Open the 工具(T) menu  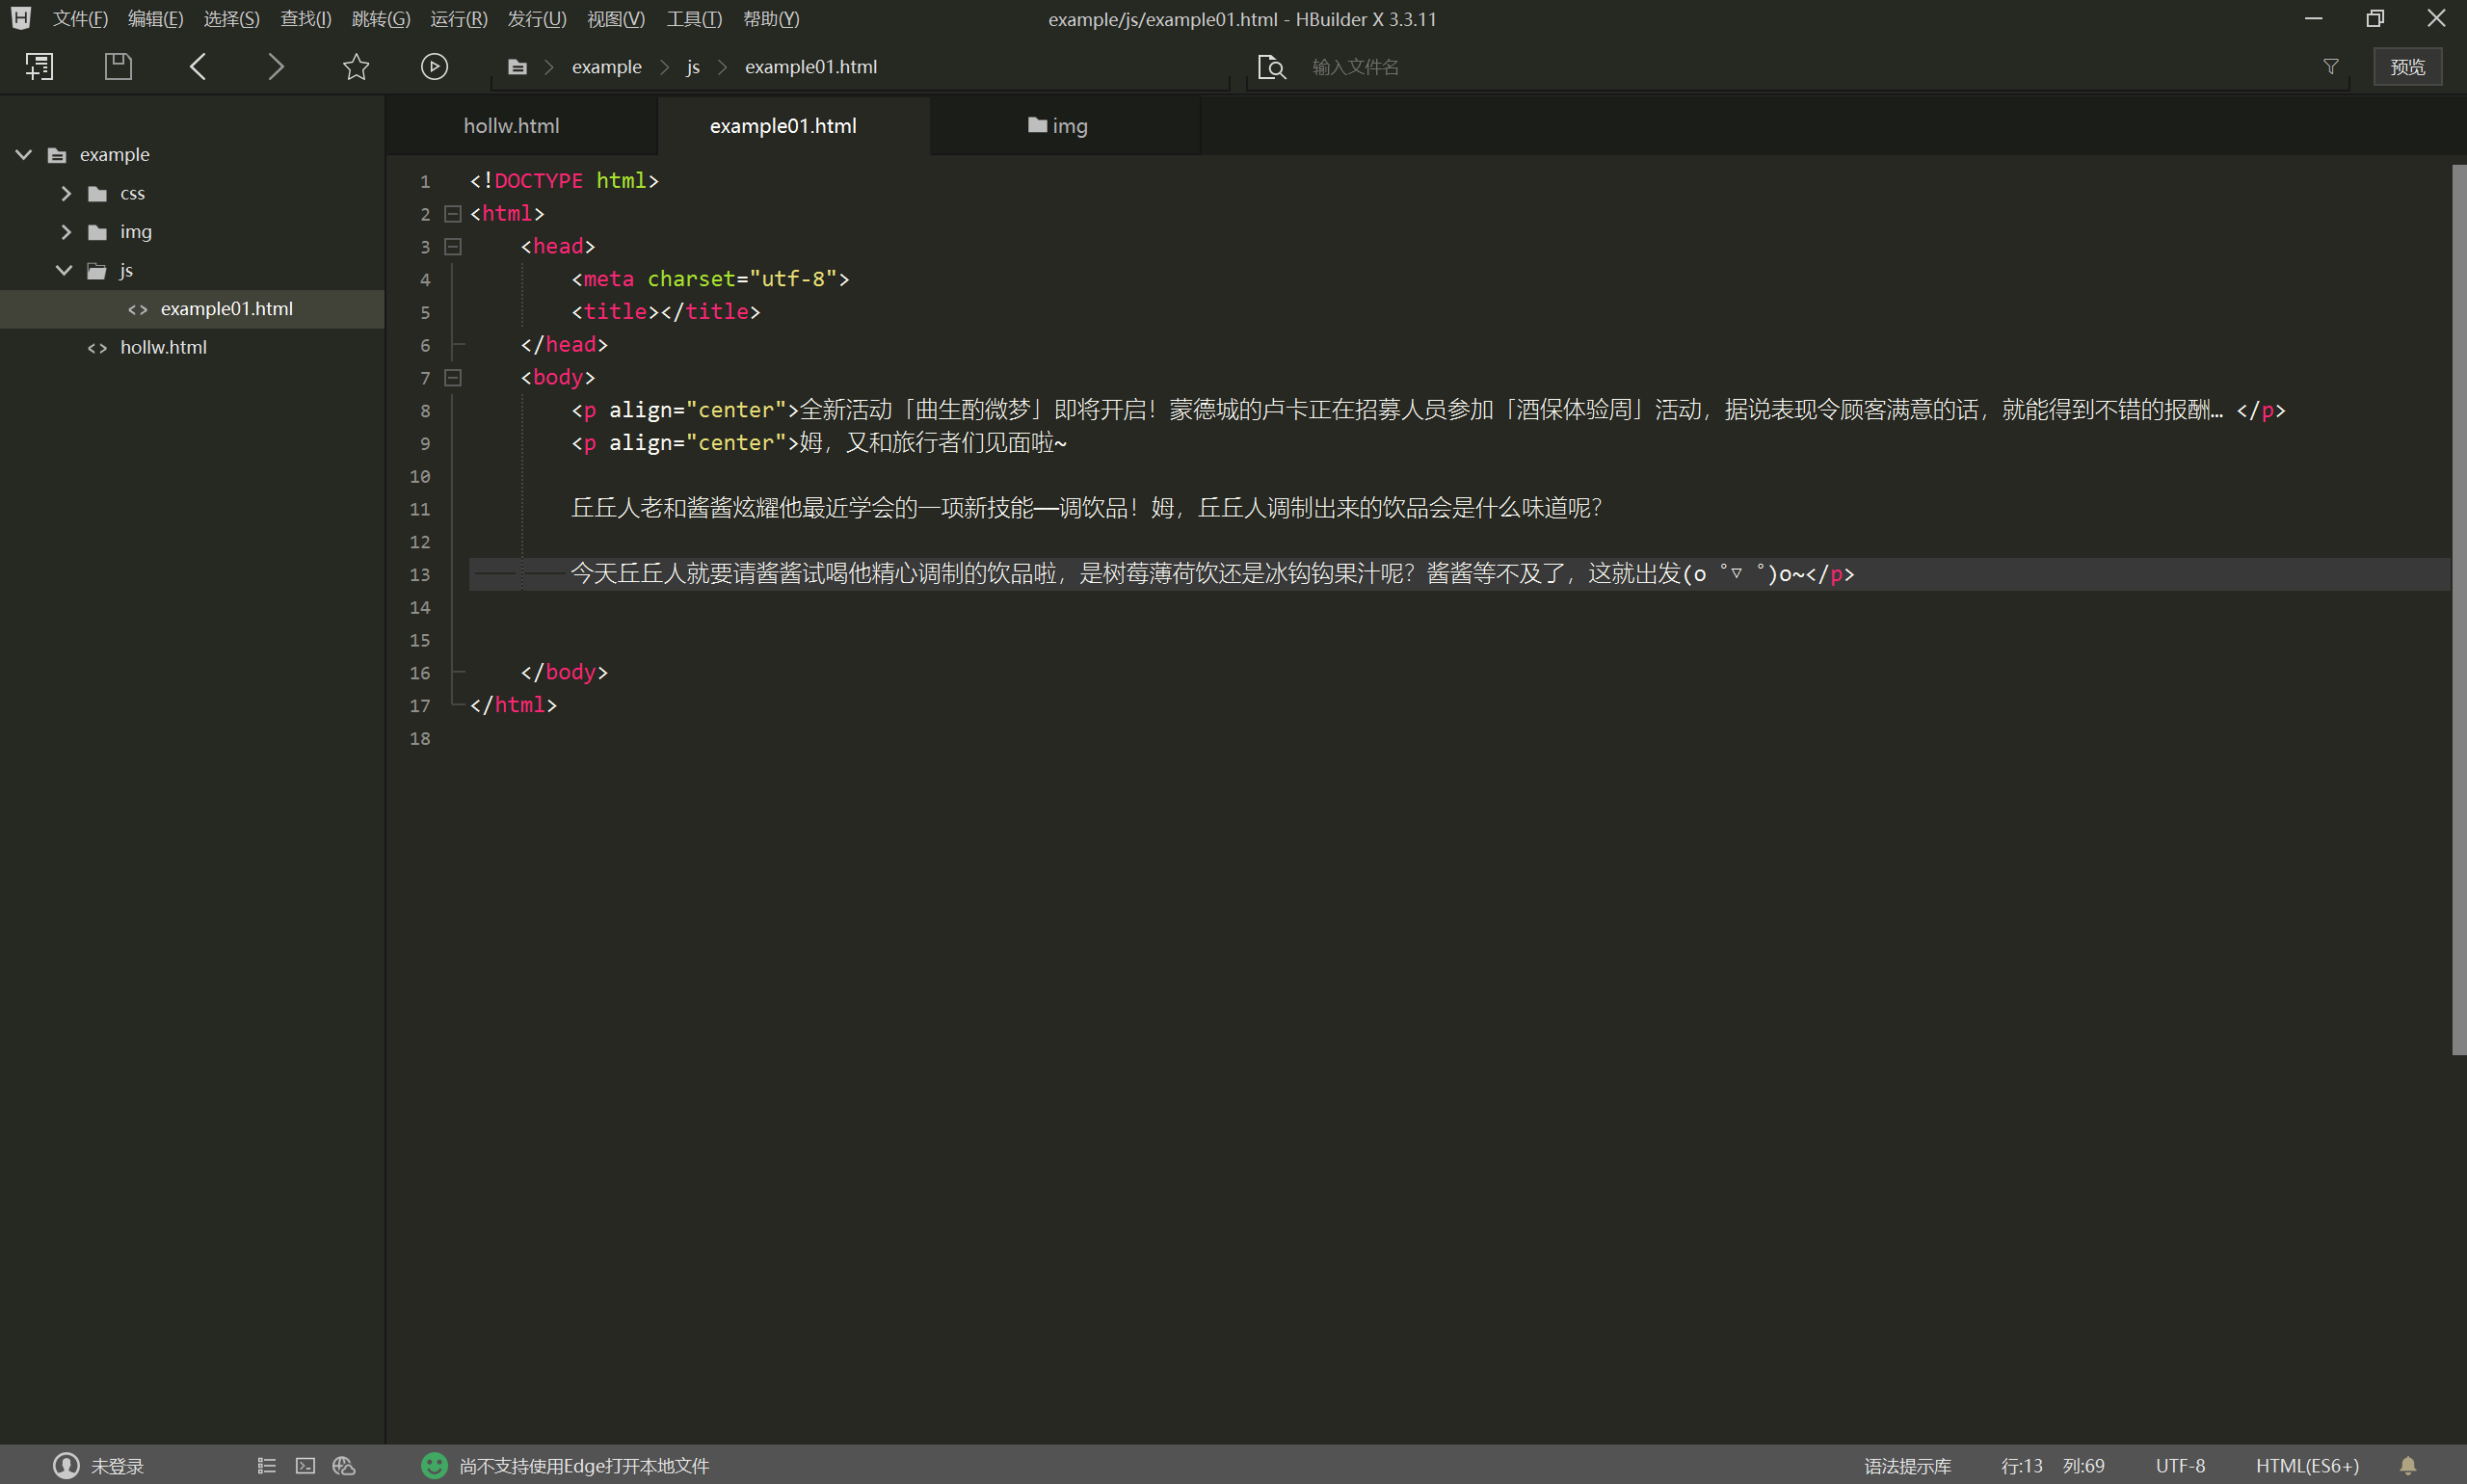click(x=694, y=19)
